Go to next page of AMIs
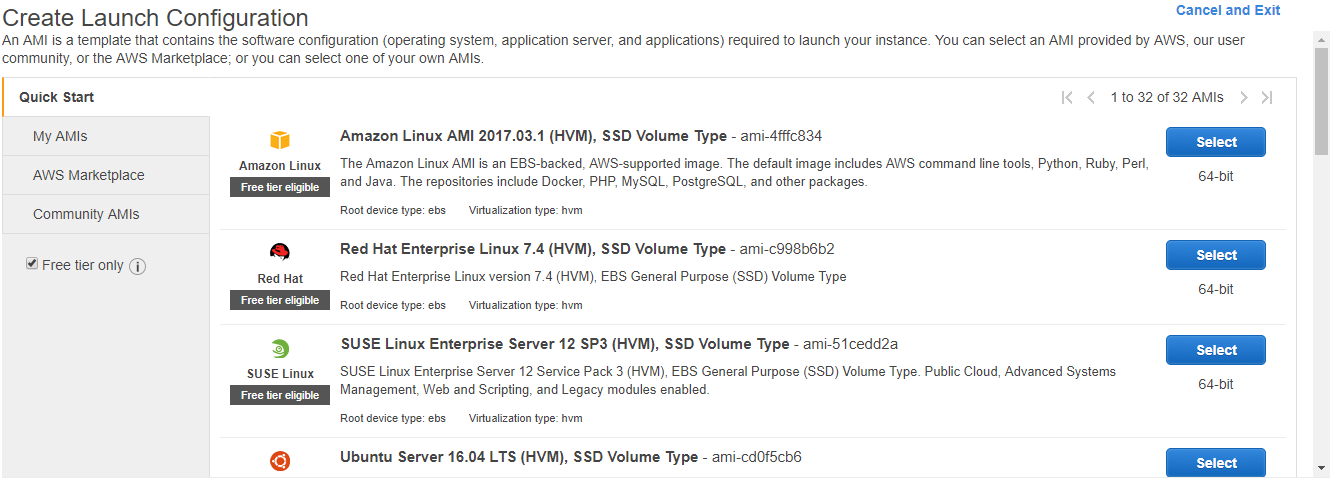Image resolution: width=1338 pixels, height=499 pixels. point(1244,98)
